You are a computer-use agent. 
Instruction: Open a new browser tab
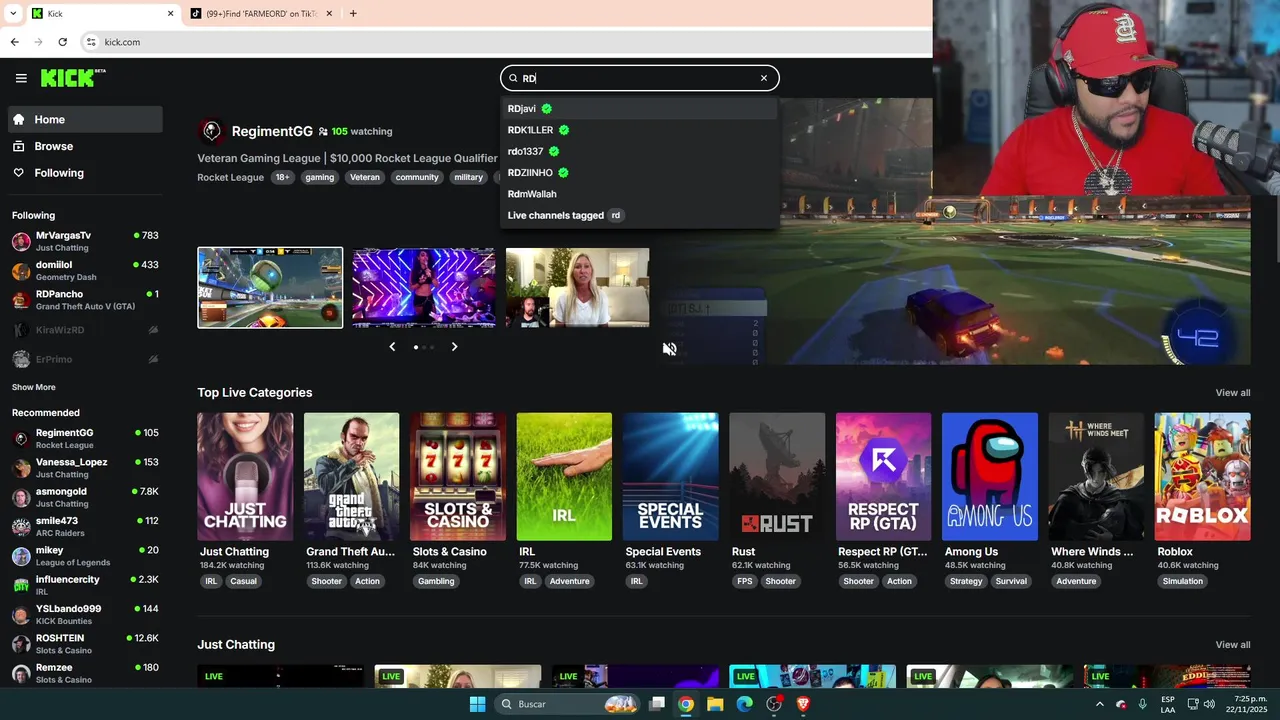(353, 14)
